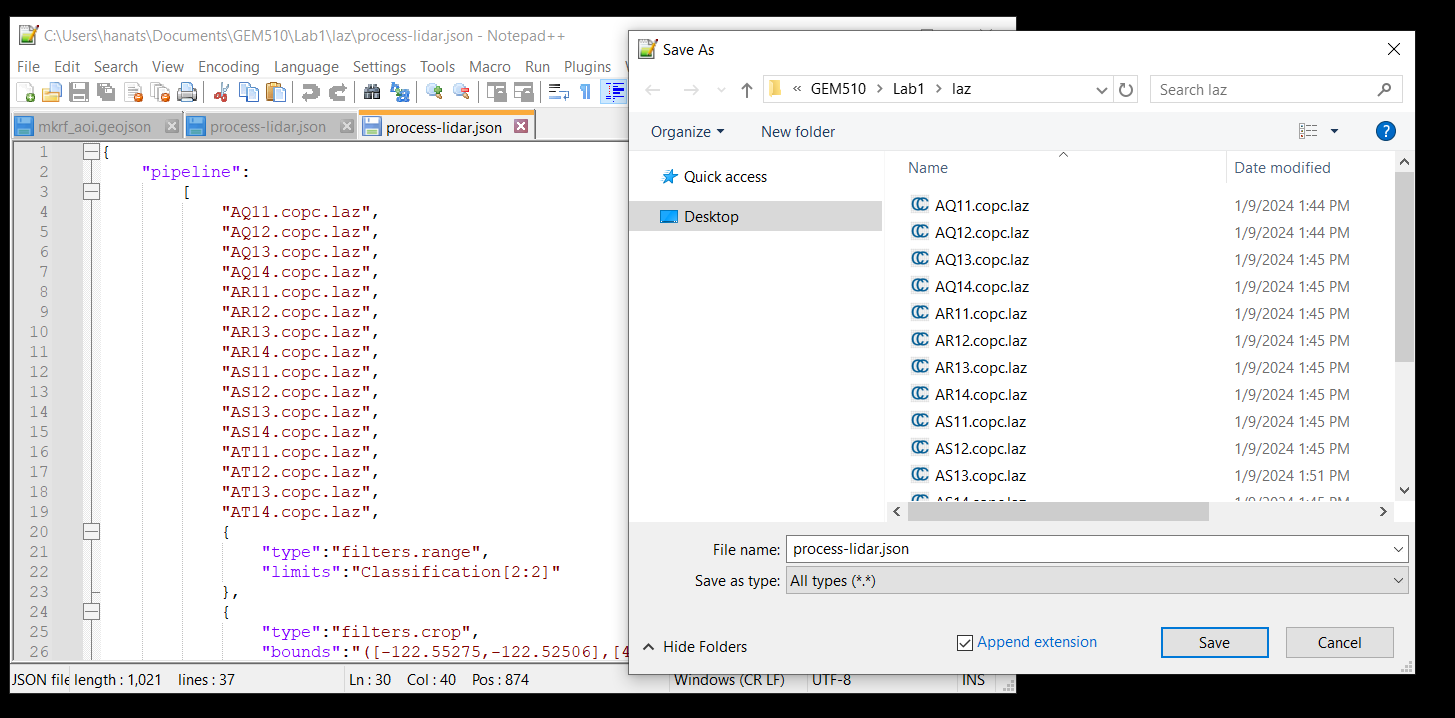Click the New folder button
The image size is (1455, 718).
pyautogui.click(x=797, y=132)
